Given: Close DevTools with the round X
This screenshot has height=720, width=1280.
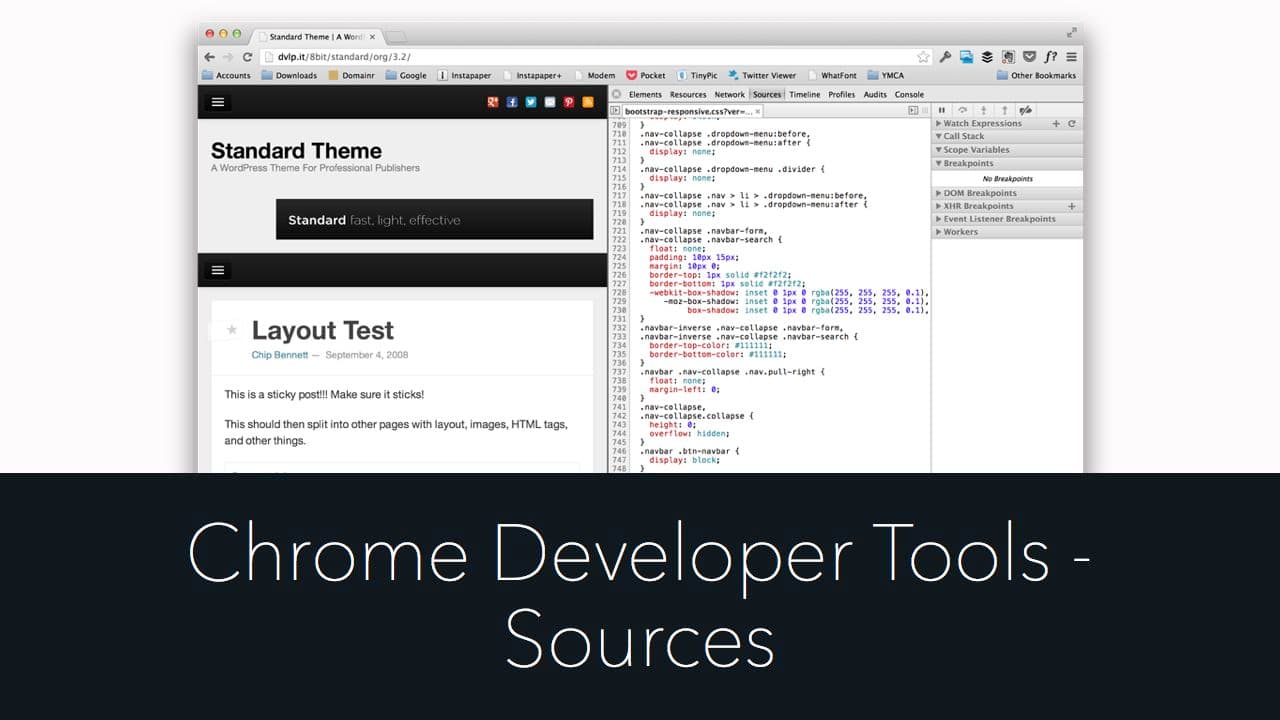Looking at the screenshot, I should pos(616,94).
